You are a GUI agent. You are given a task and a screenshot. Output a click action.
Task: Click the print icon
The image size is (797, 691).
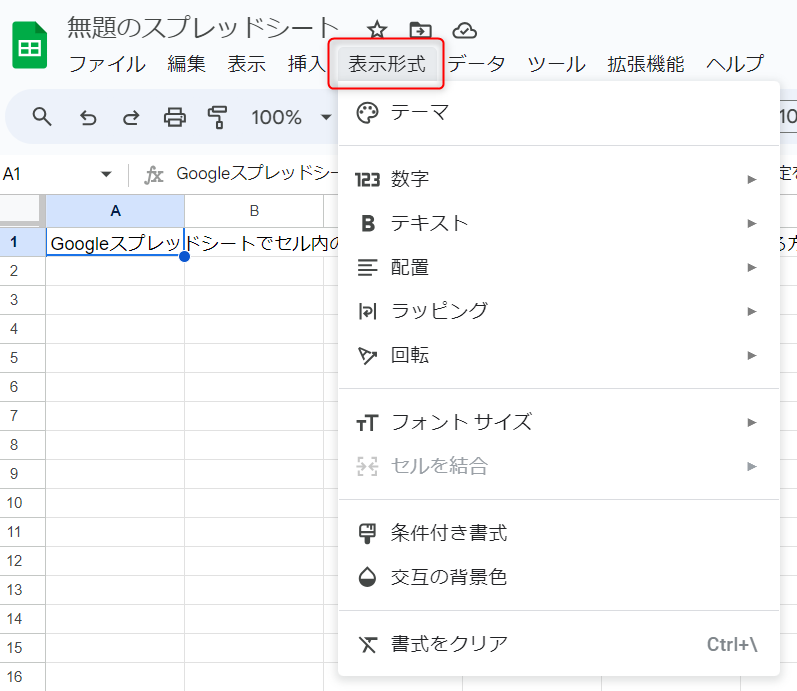point(174,117)
